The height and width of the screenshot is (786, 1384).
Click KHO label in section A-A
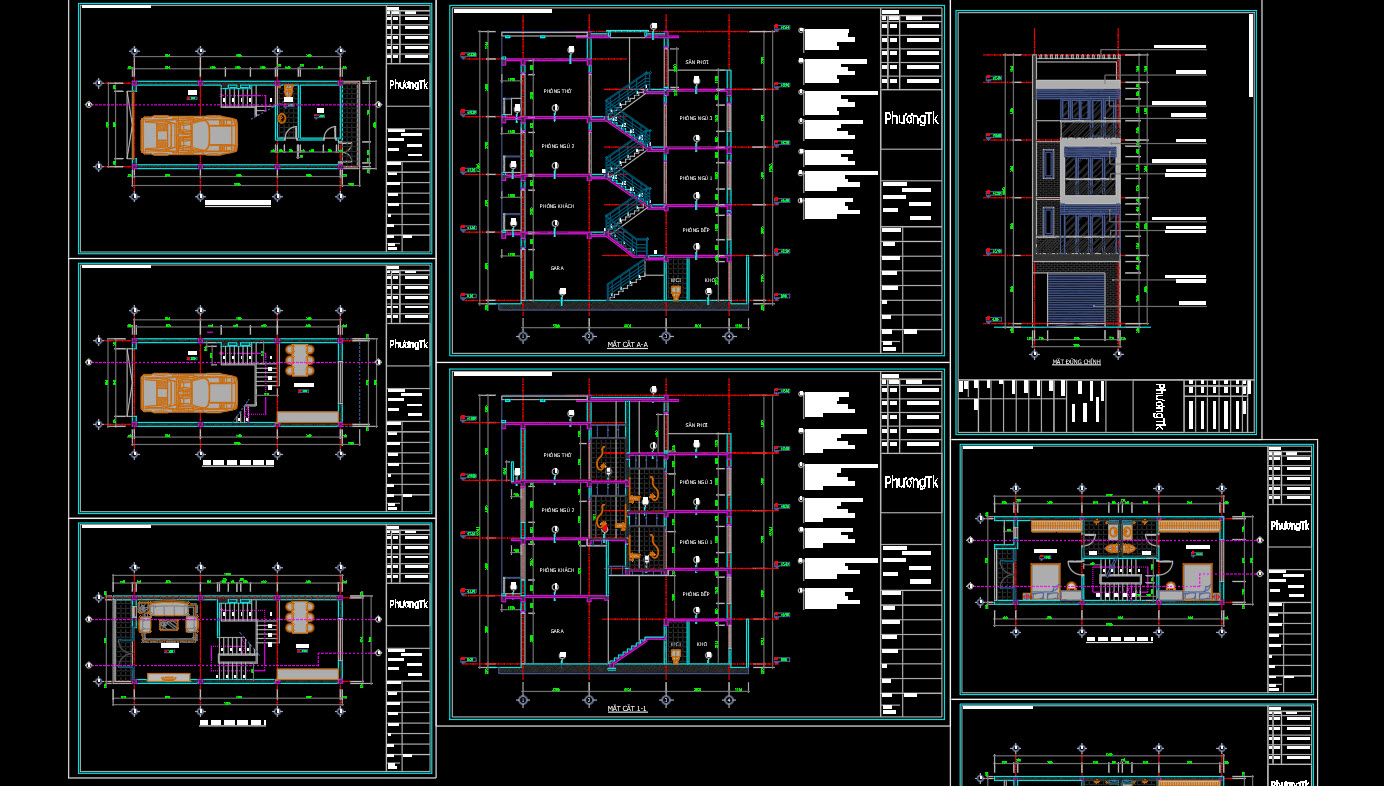(710, 280)
